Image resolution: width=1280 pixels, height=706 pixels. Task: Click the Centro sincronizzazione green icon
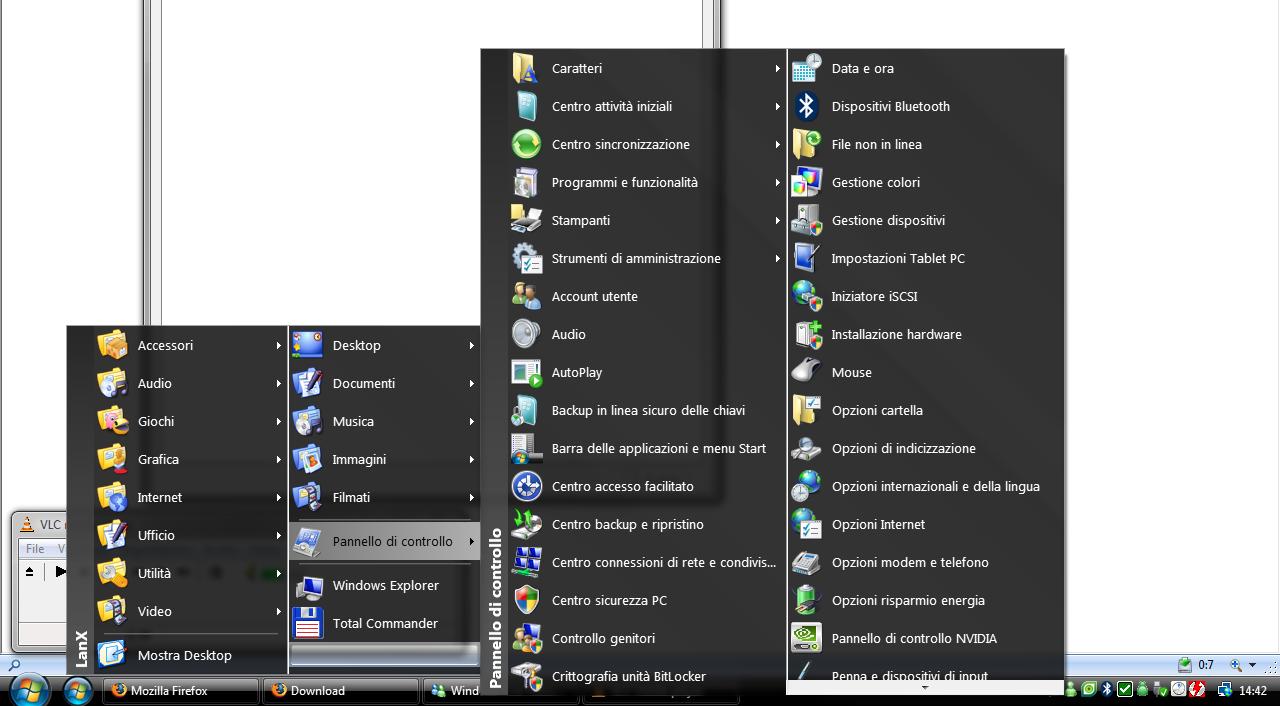point(526,145)
